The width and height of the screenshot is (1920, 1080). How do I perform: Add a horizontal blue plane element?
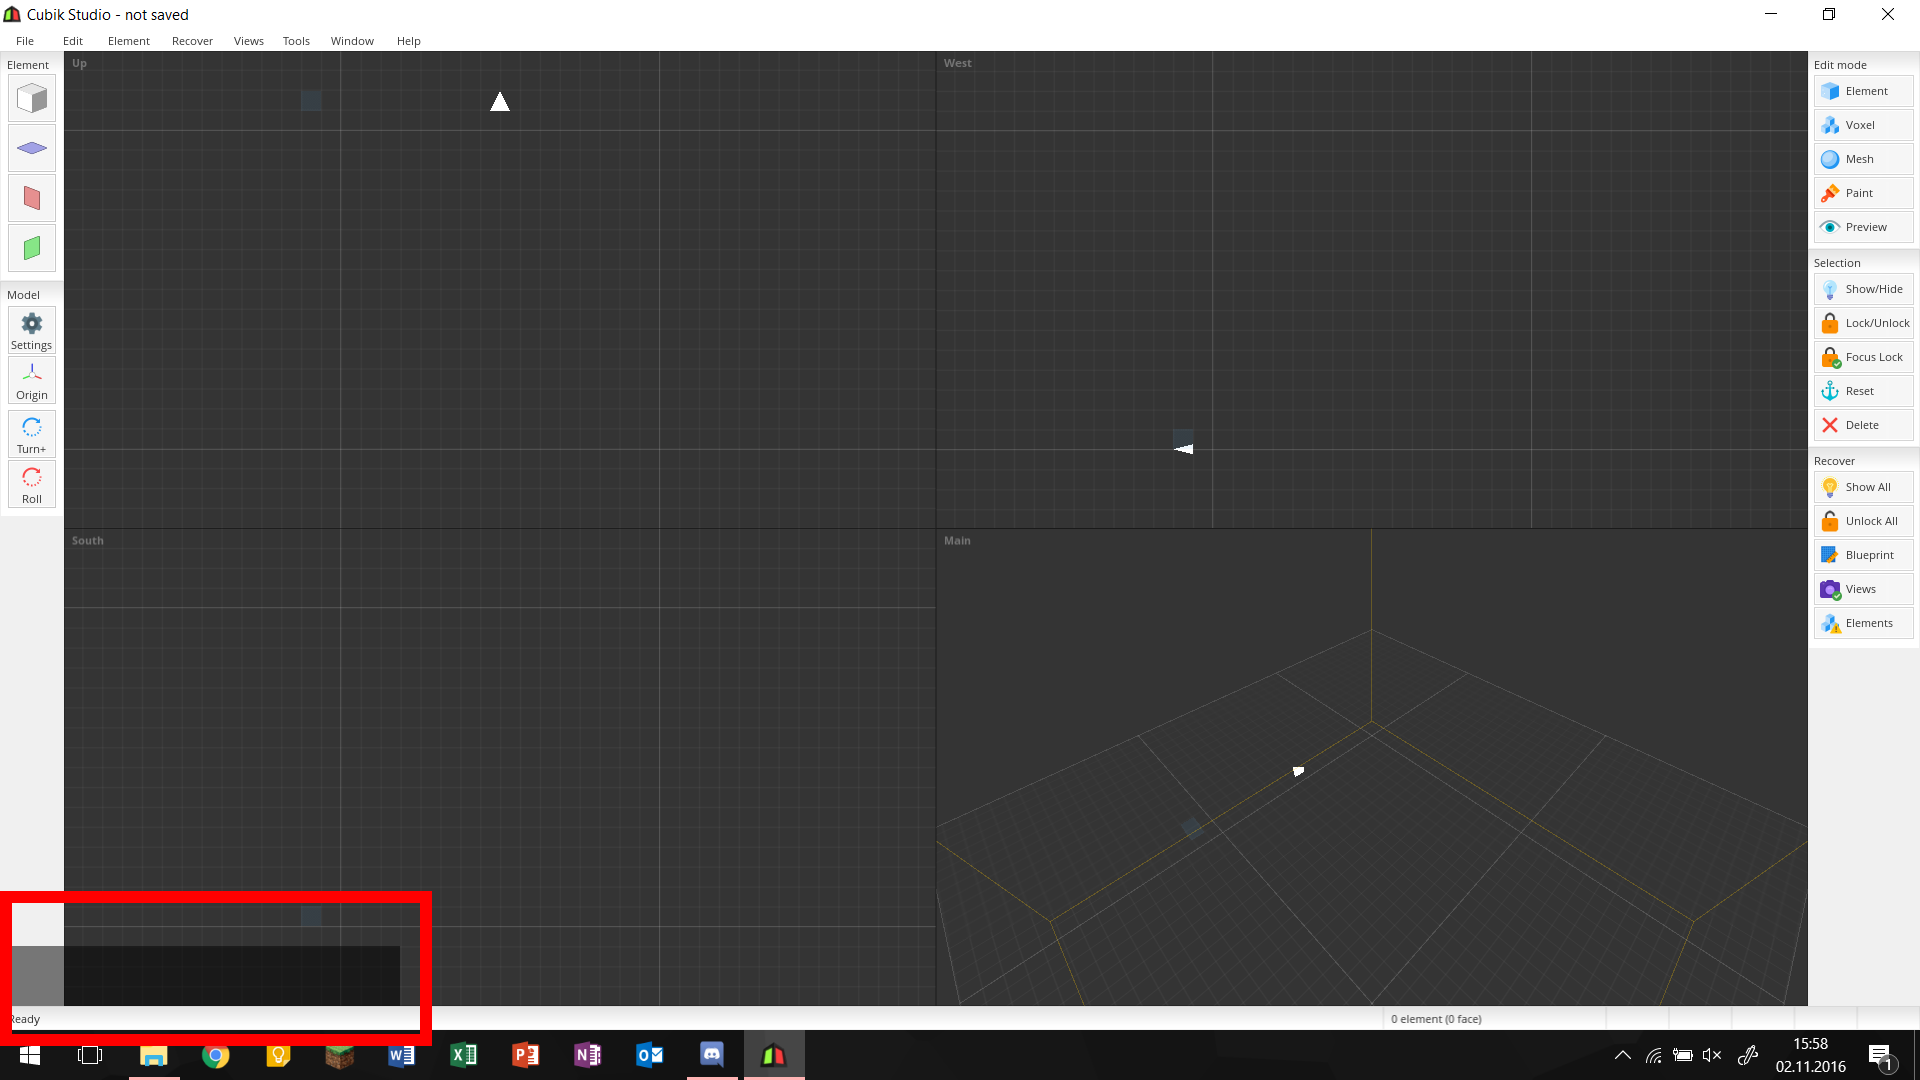[x=32, y=148]
